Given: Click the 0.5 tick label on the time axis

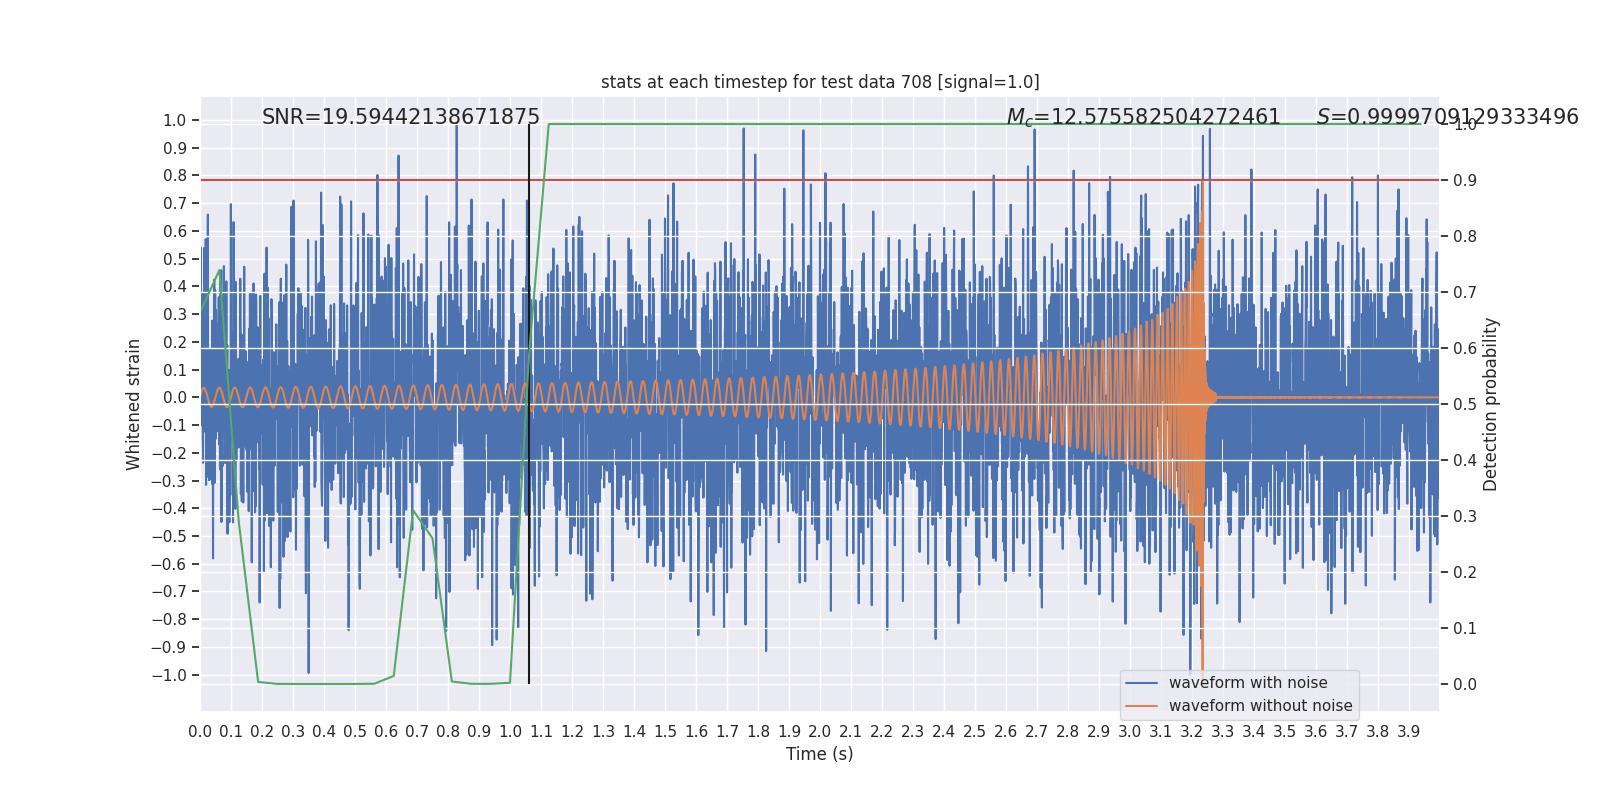Looking at the screenshot, I should [355, 732].
